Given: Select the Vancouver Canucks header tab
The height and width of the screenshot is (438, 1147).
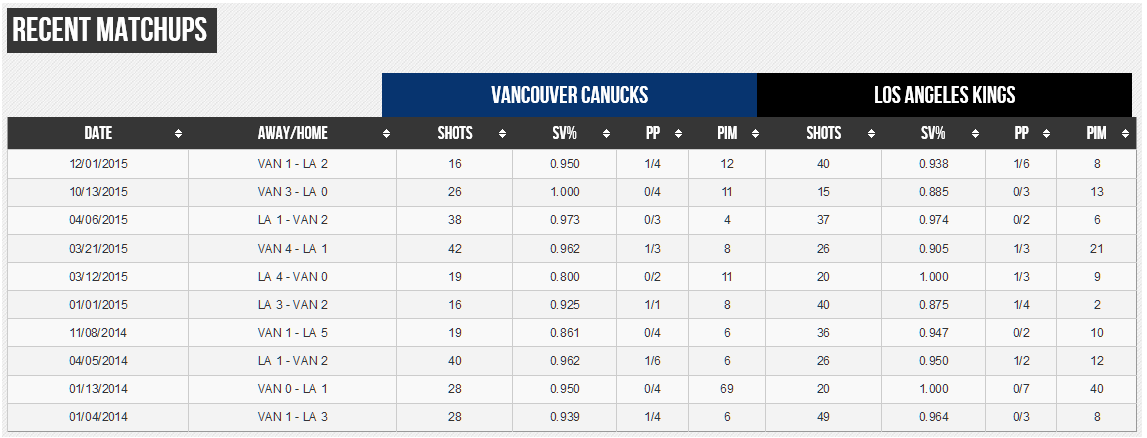Looking at the screenshot, I should coord(569,95).
